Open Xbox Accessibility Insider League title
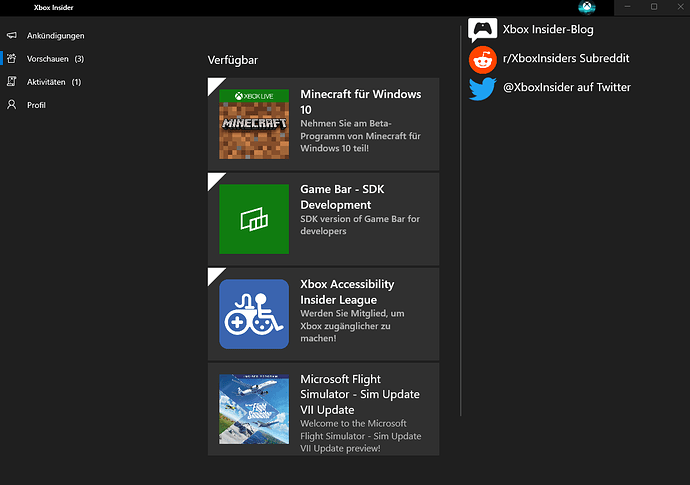This screenshot has width=690, height=485. (x=347, y=292)
